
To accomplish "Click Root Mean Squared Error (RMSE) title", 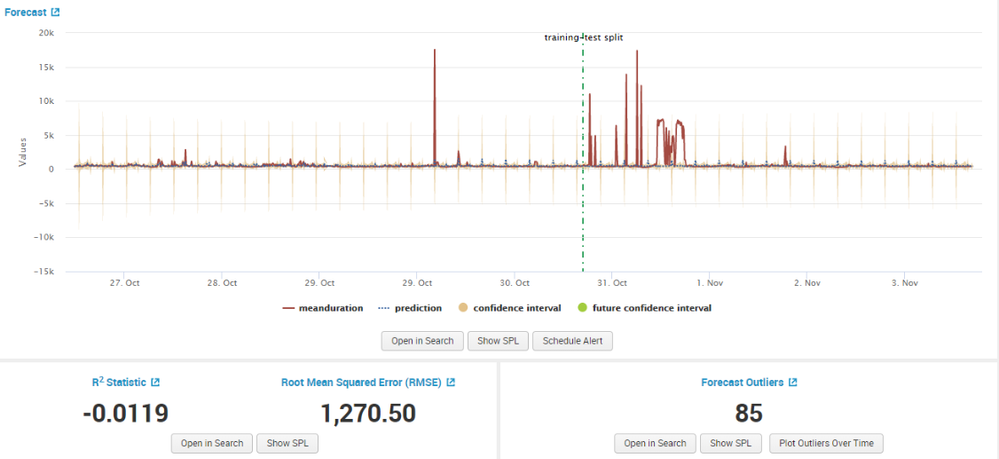I will tap(362, 382).
